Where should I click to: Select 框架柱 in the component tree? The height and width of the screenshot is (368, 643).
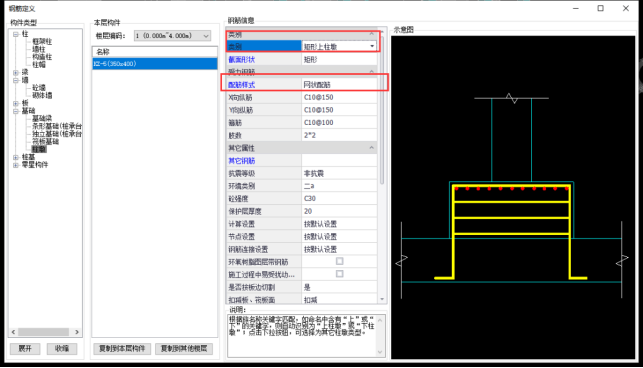tap(42, 41)
